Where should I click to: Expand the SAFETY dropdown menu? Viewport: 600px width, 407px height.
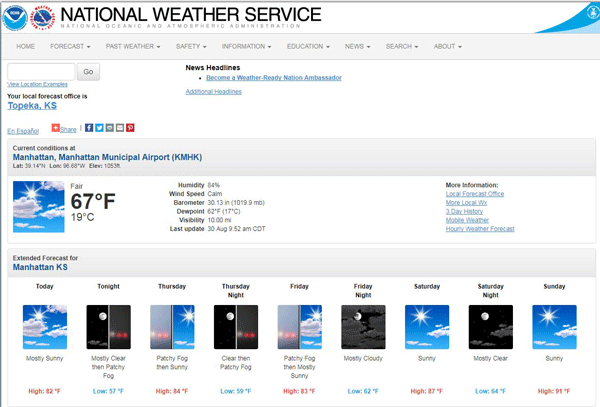pyautogui.click(x=191, y=46)
